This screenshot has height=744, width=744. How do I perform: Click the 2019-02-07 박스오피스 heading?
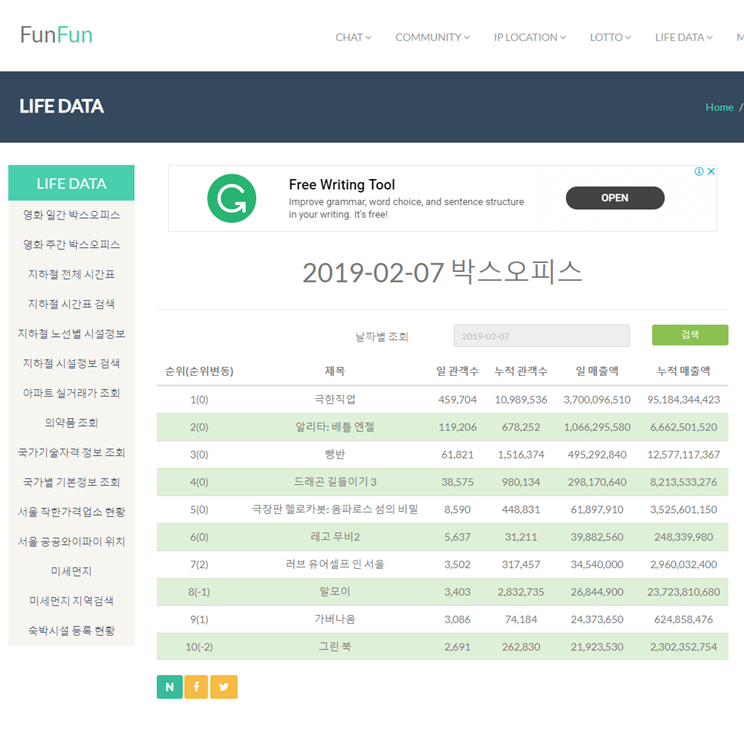pyautogui.click(x=442, y=272)
